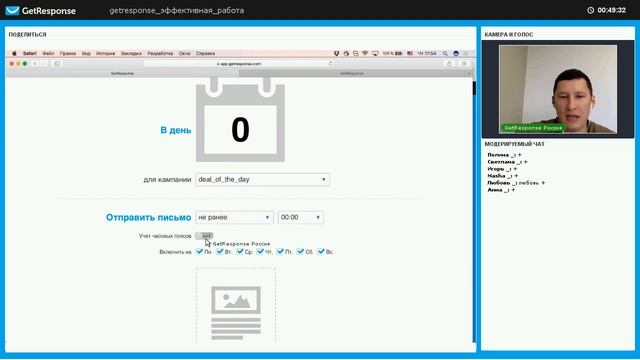Click Любовь's chat message
This screenshot has height=360, width=640.
tap(516, 183)
